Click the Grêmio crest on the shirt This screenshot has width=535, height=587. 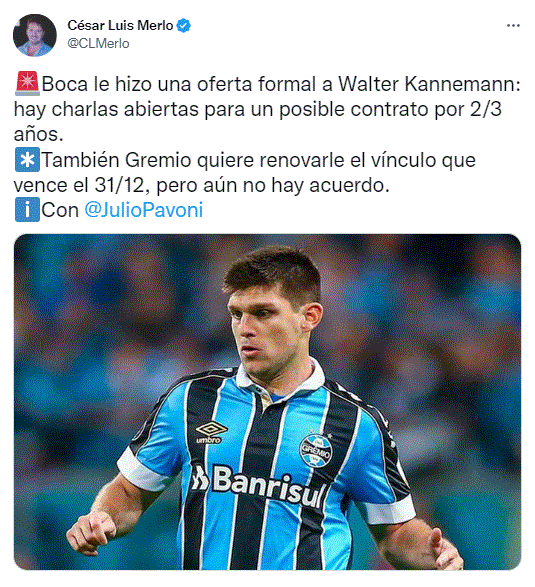coord(316,450)
